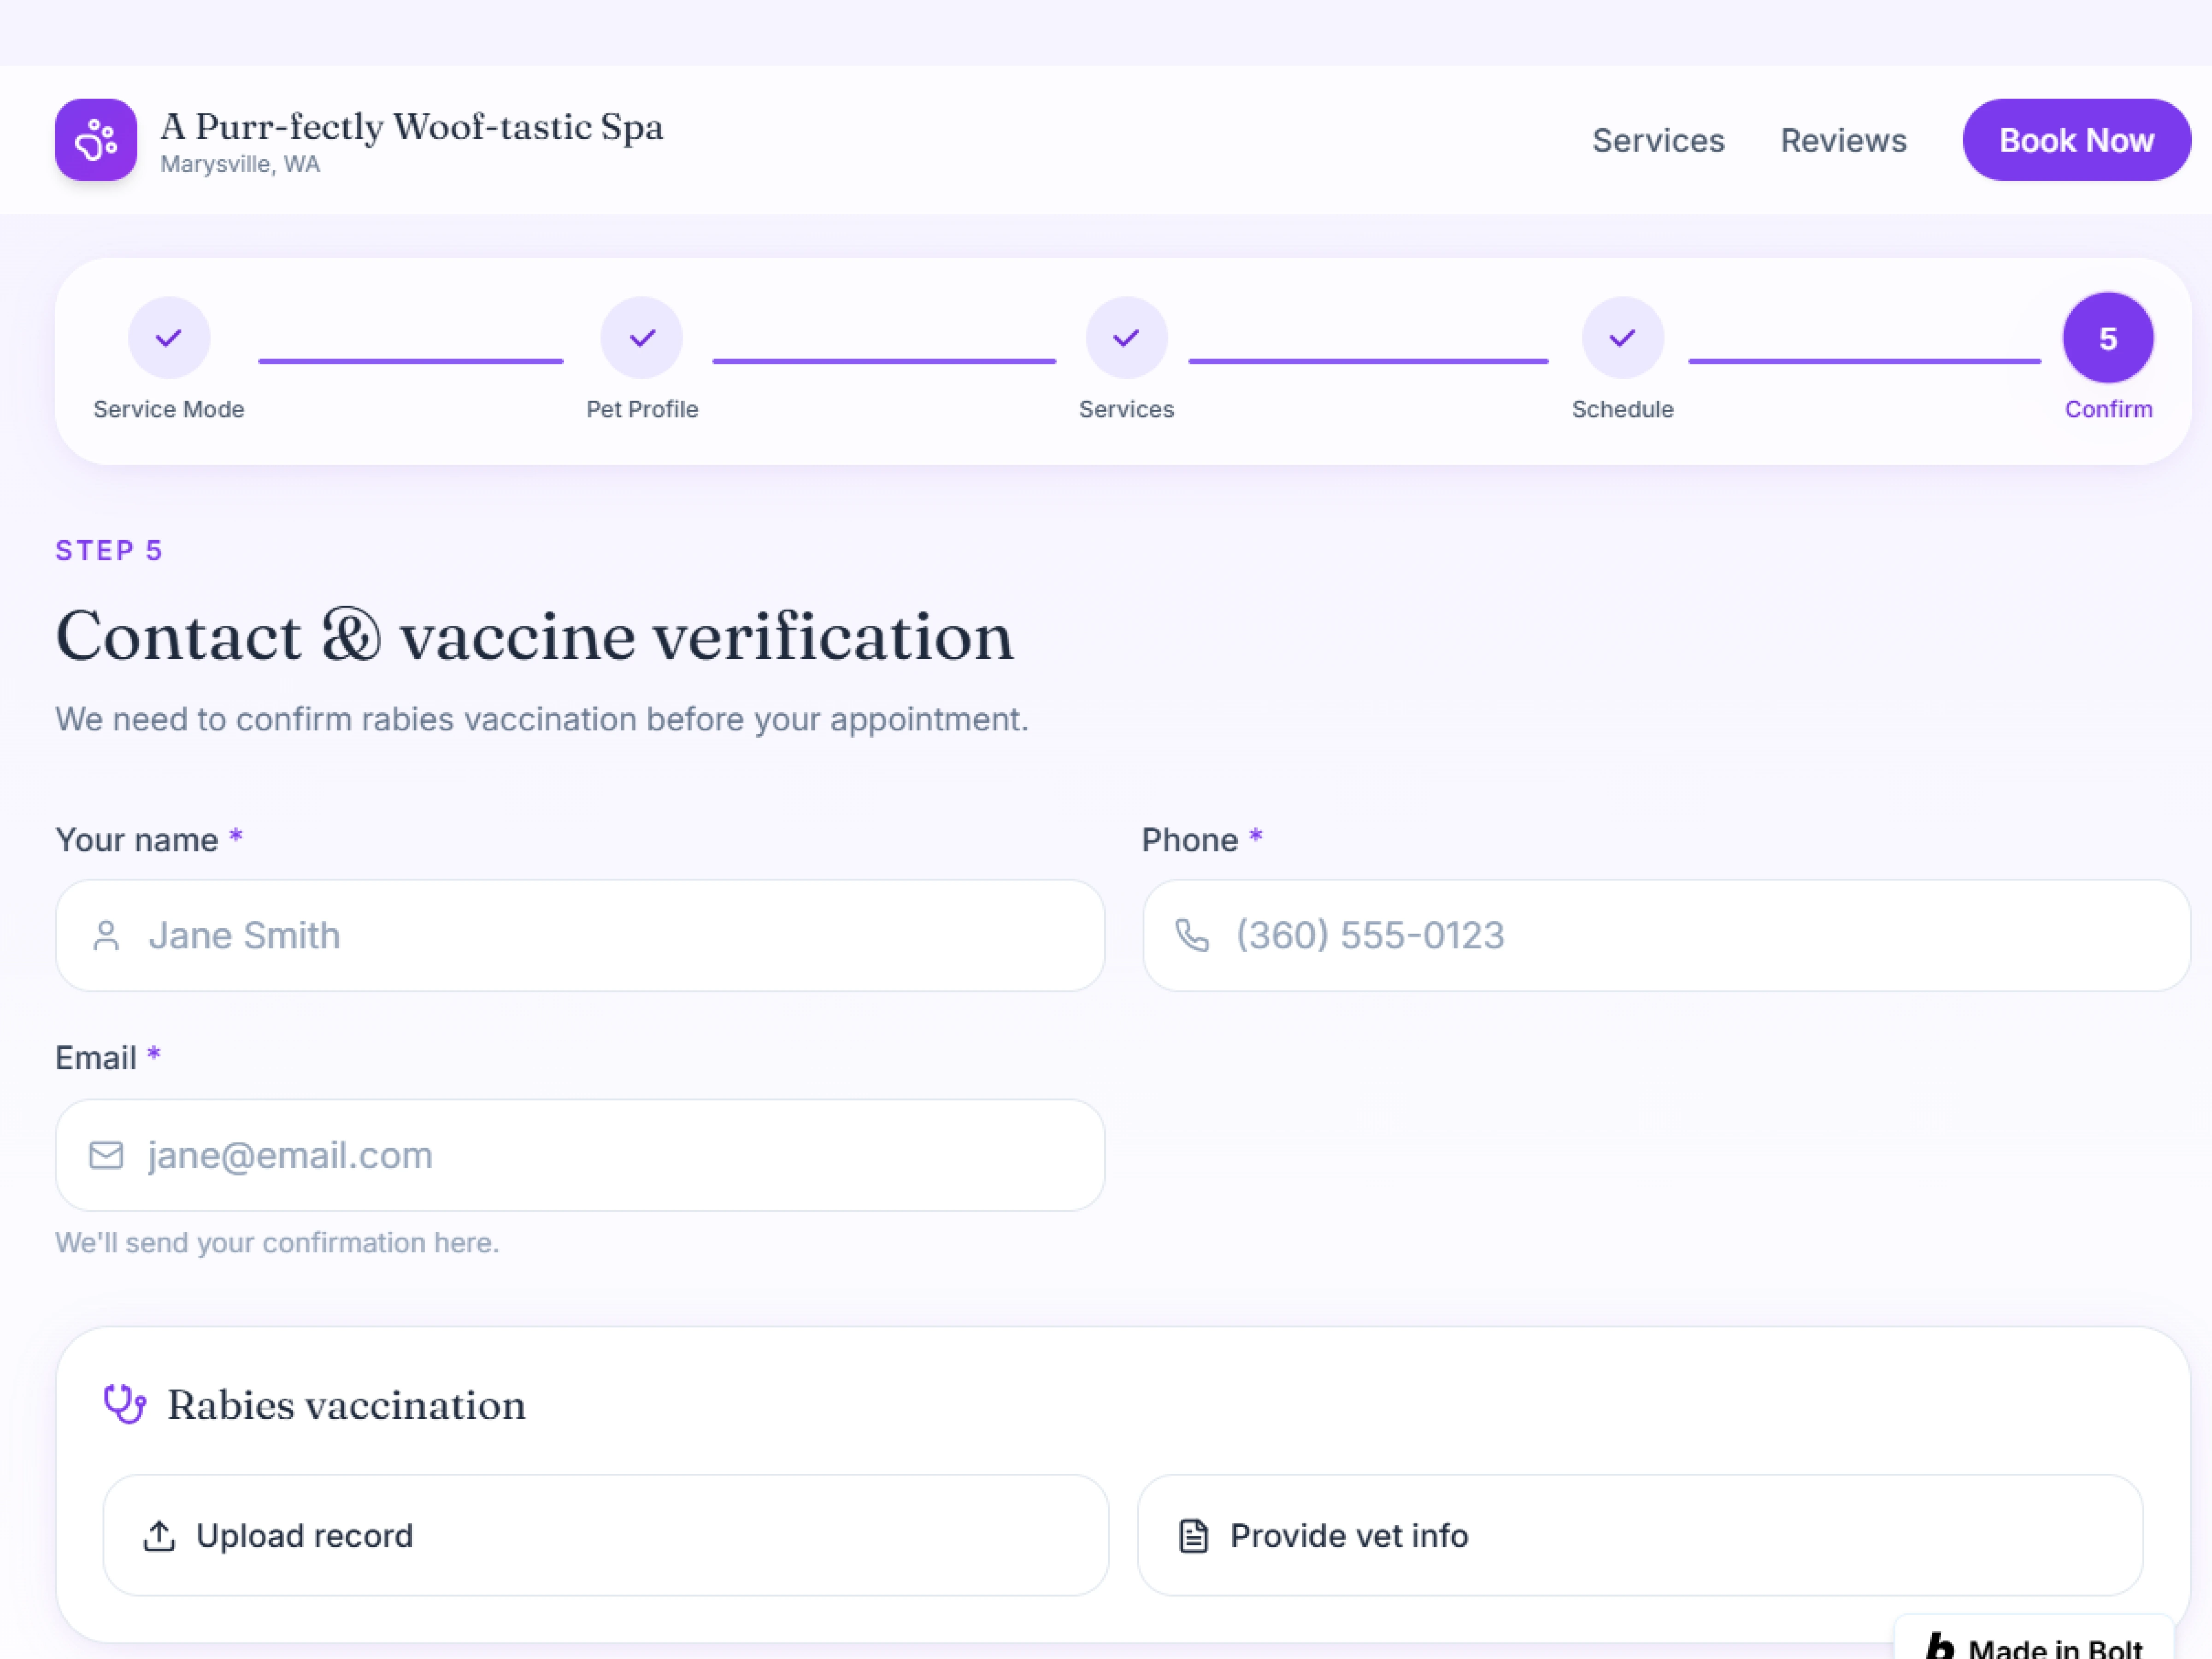Viewport: 2212px width, 1659px height.
Task: Click the Rabies vaccination heading
Action: click(x=346, y=1405)
